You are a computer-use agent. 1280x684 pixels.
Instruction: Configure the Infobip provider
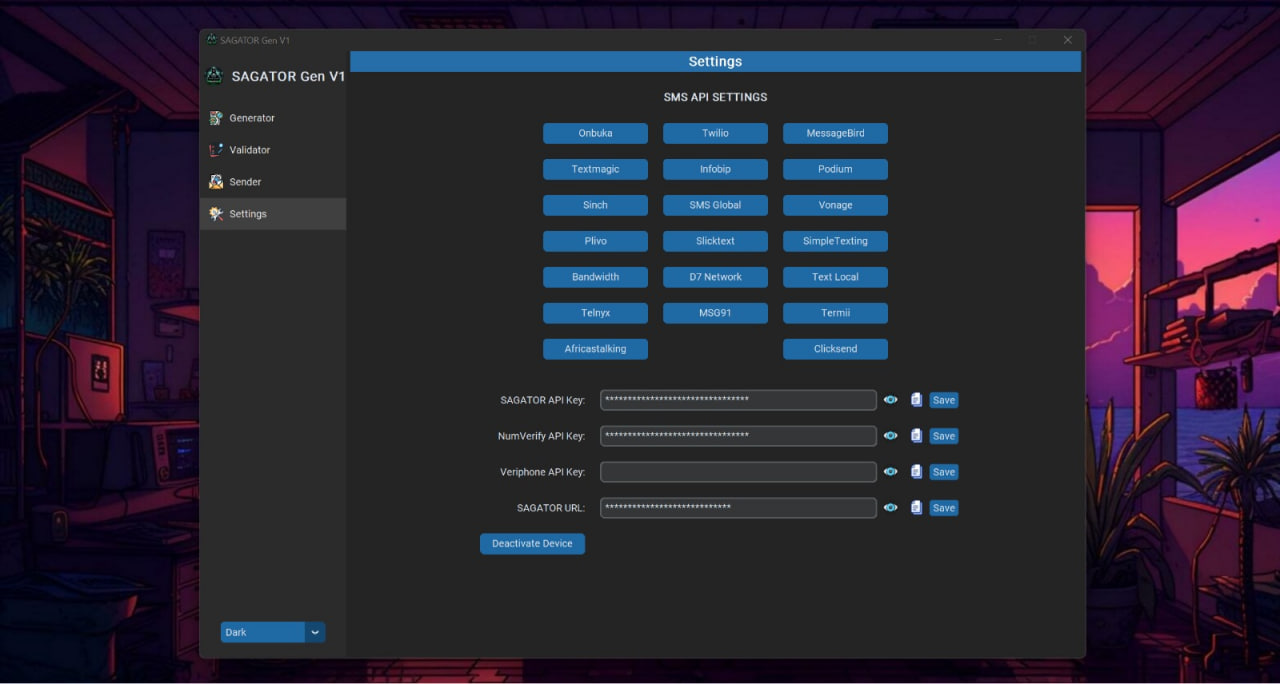coord(715,169)
